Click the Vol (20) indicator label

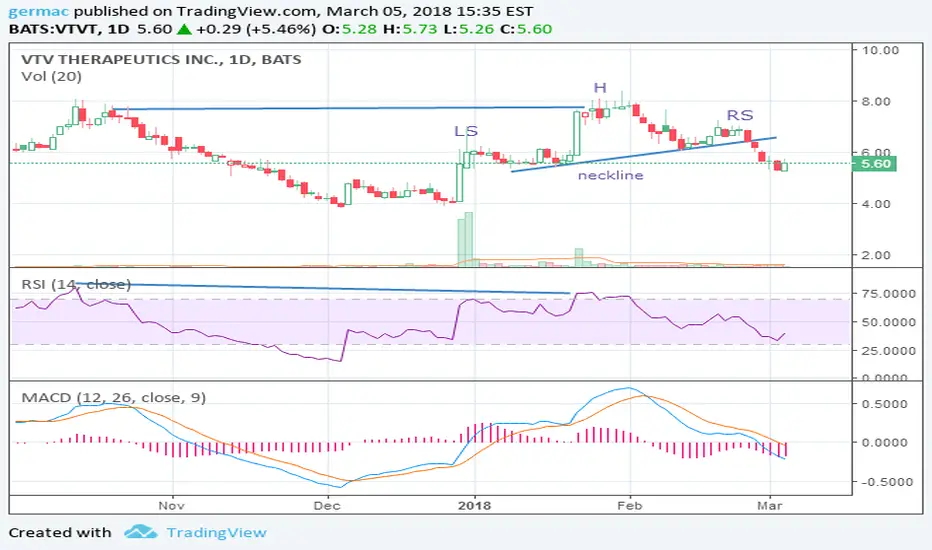(51, 77)
